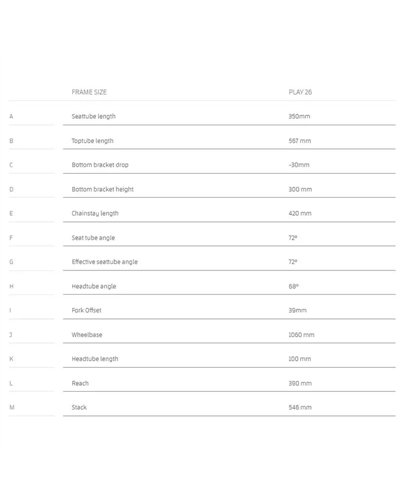Select the Headtube angle row label

click(x=94, y=286)
